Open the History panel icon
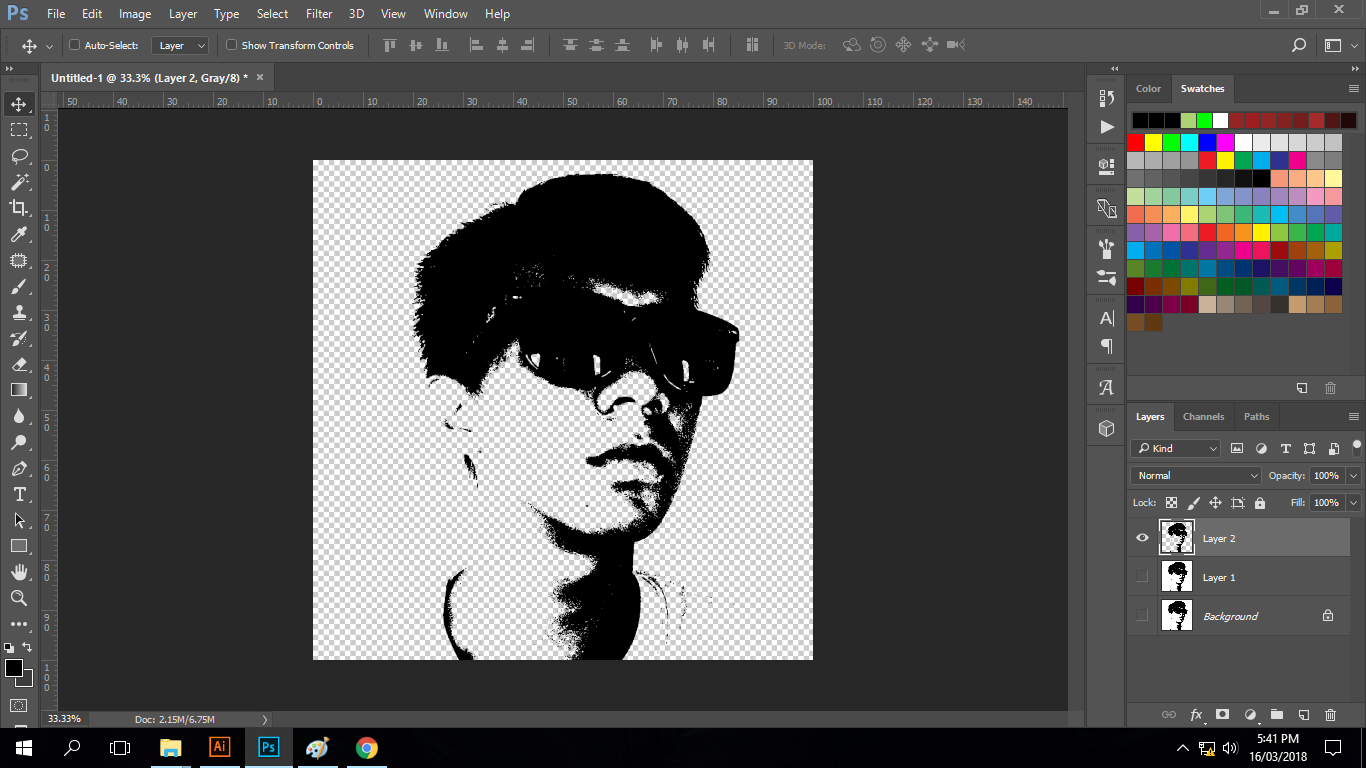Screen dimensions: 1366x768 coord(1106,98)
